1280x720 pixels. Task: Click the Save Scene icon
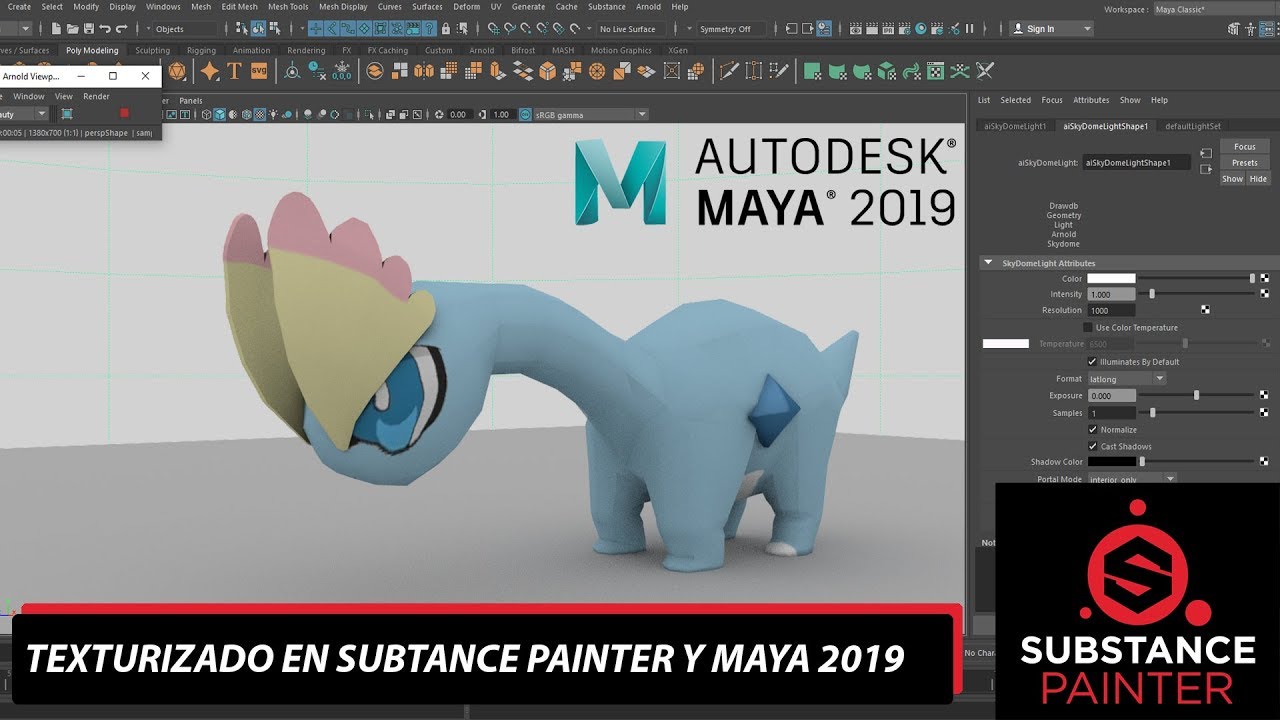88,29
